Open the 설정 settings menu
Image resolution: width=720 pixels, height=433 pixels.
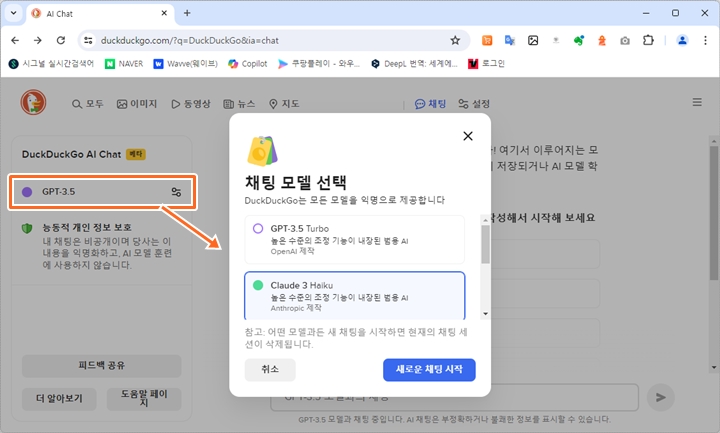point(474,104)
